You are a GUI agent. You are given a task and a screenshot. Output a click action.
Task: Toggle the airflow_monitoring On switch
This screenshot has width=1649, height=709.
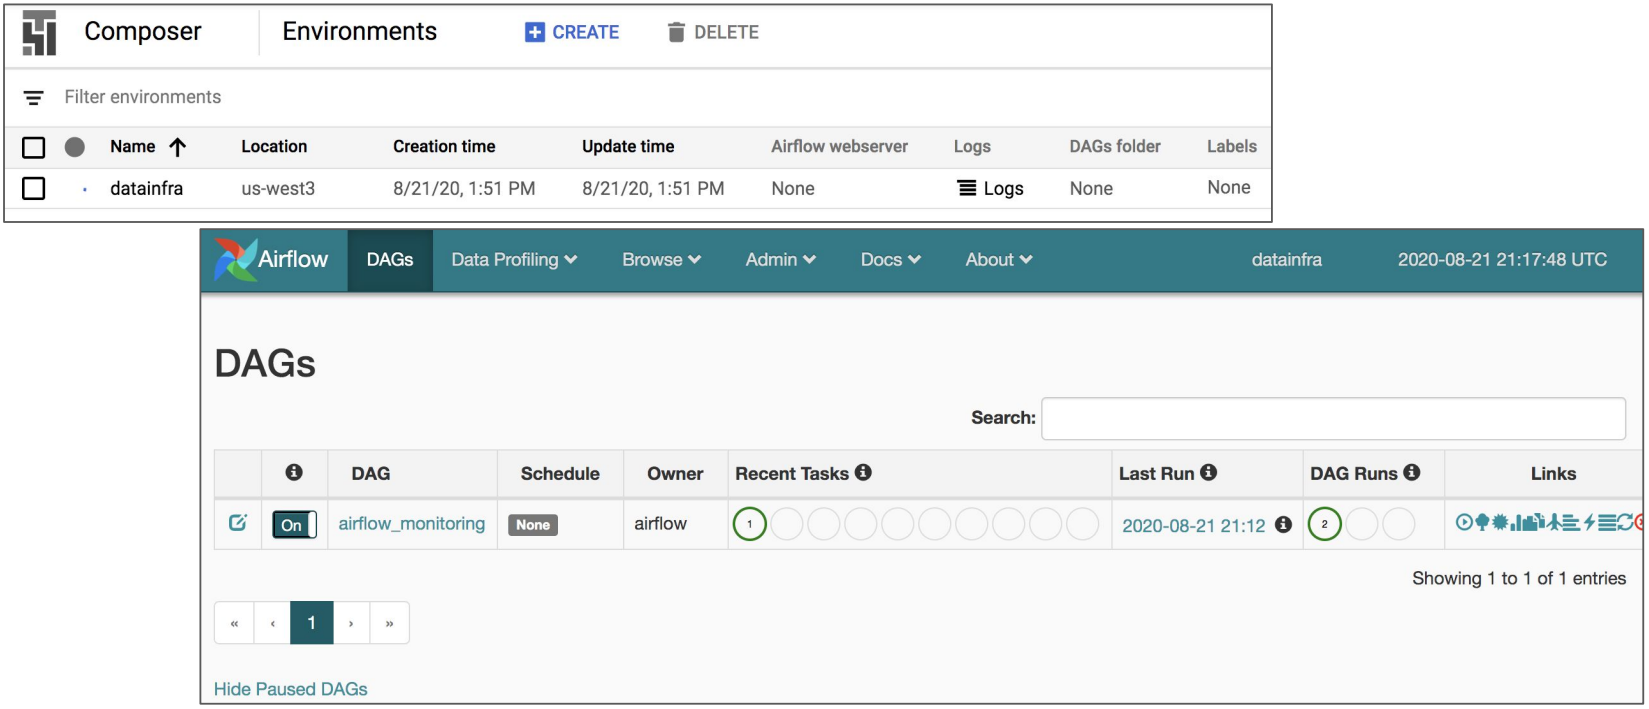coord(294,524)
